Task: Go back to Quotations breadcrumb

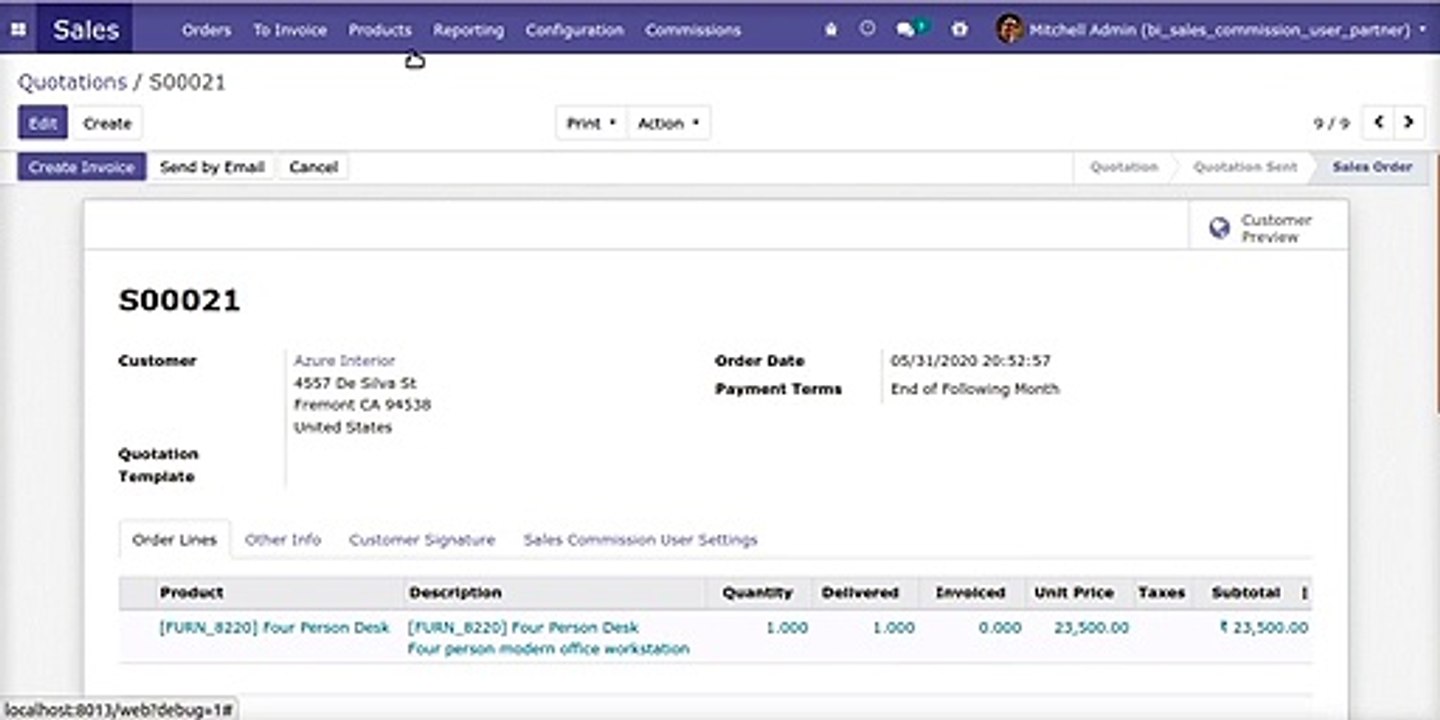Action: click(72, 82)
